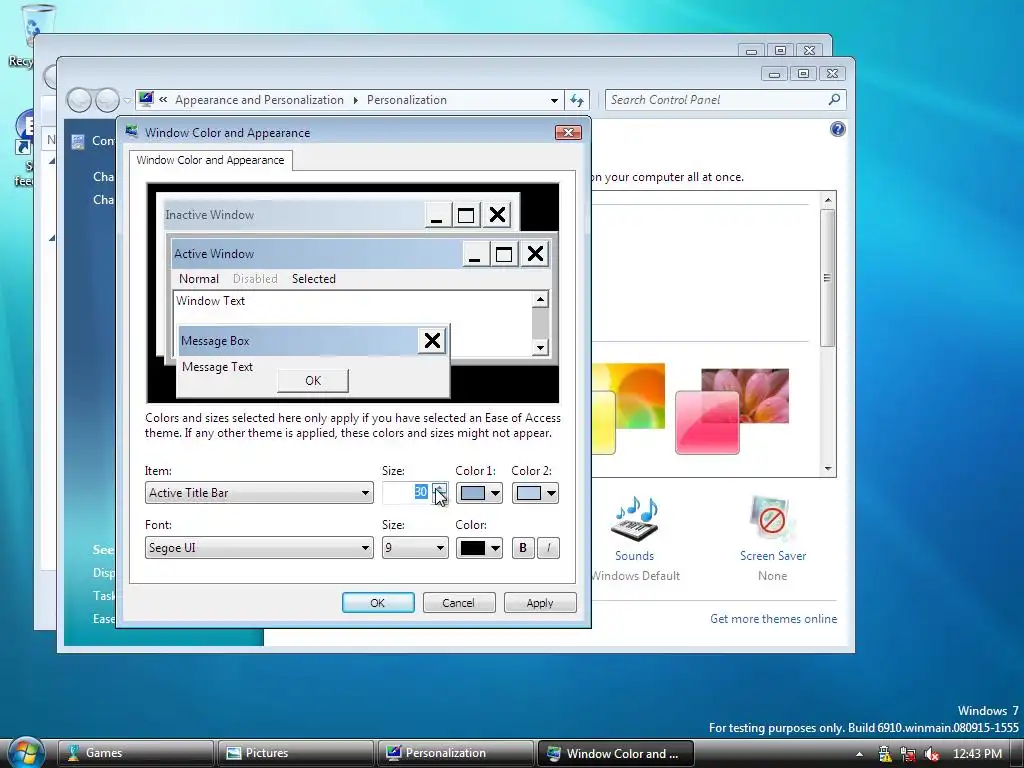Image resolution: width=1024 pixels, height=768 pixels.
Task: Click preview Message Box close X icon
Action: click(432, 340)
